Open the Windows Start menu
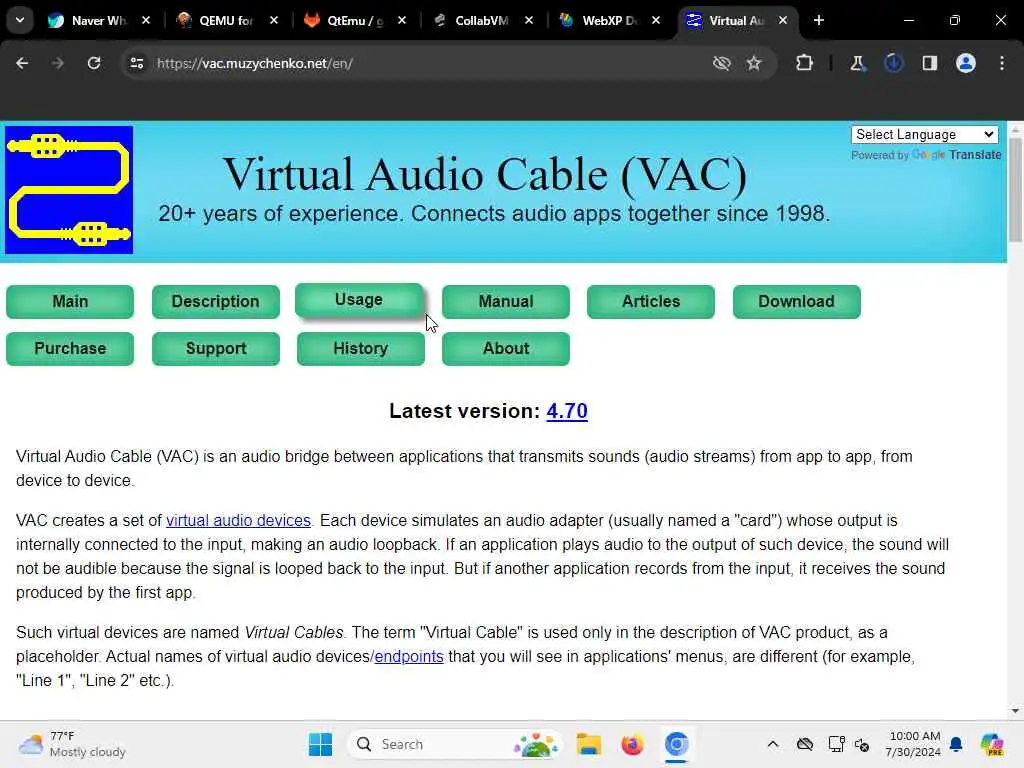 320,744
